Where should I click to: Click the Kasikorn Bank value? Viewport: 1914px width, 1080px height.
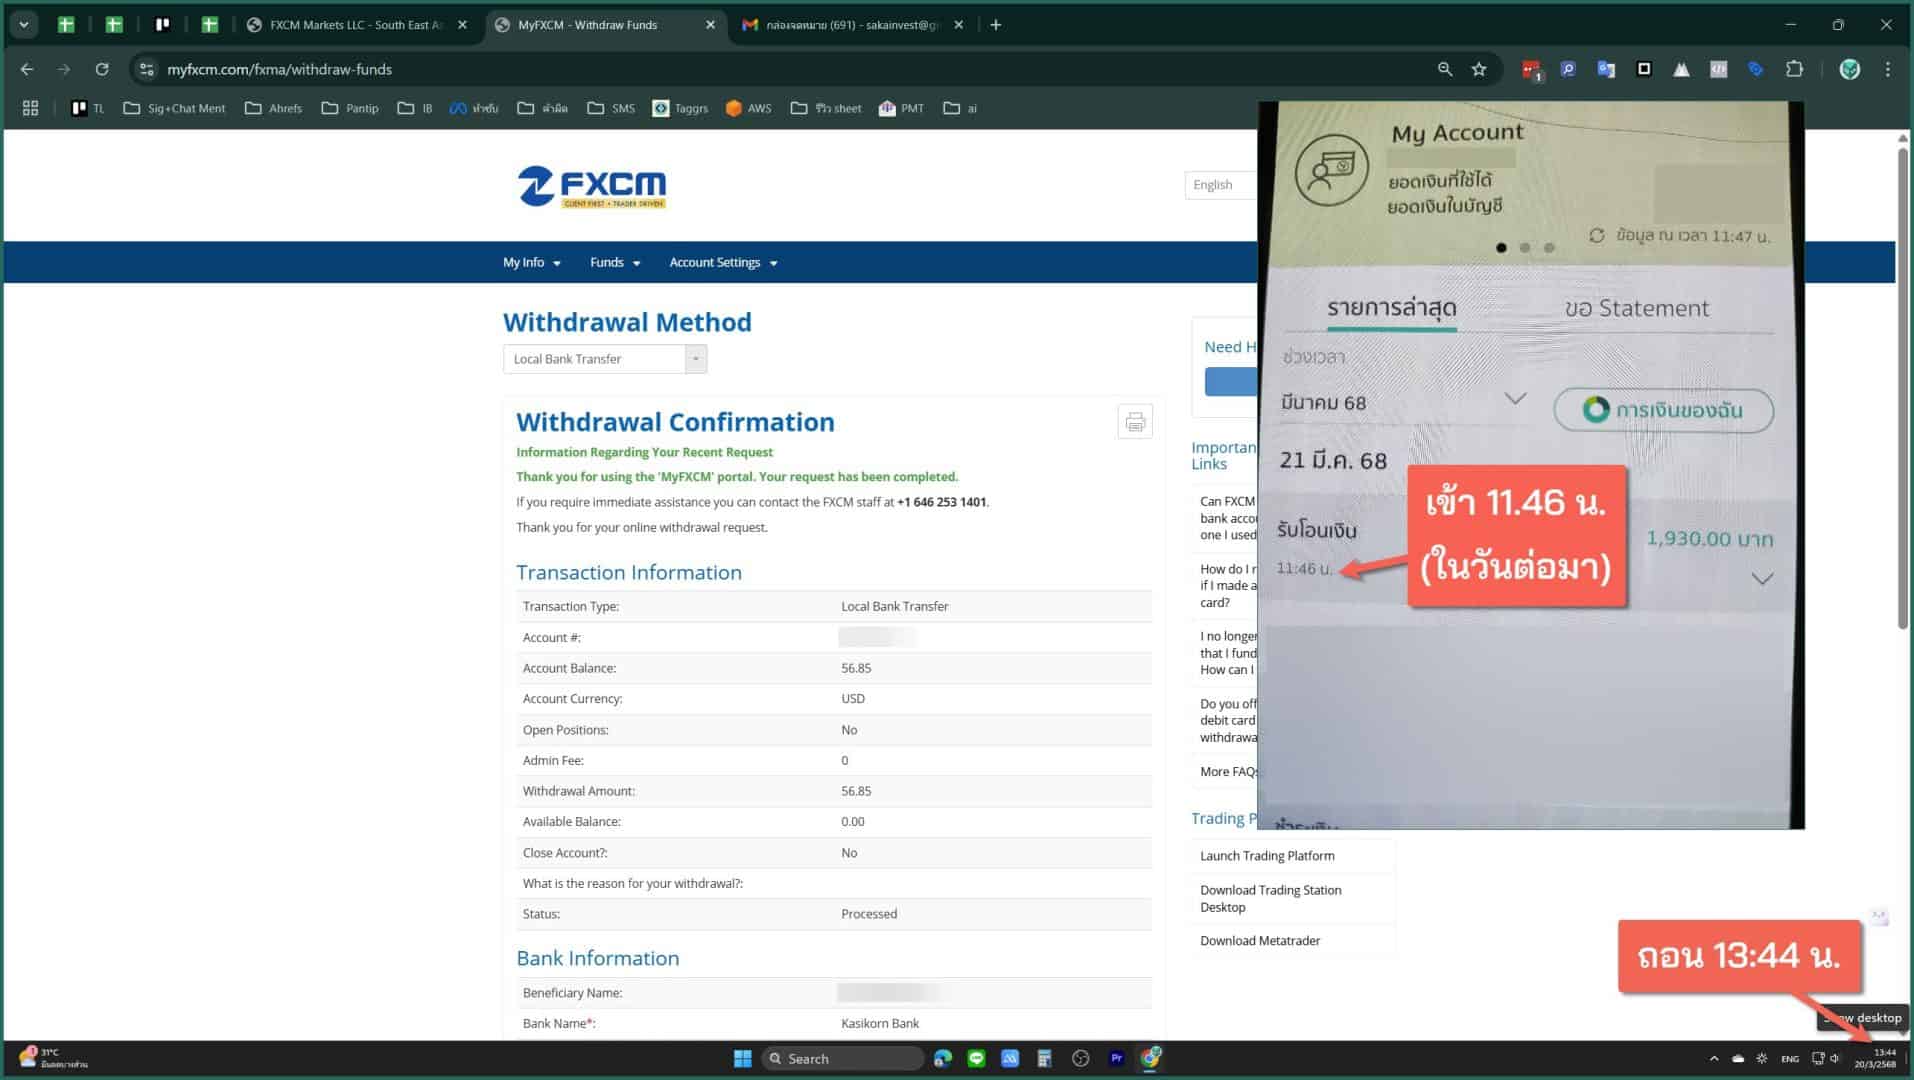click(x=880, y=1023)
